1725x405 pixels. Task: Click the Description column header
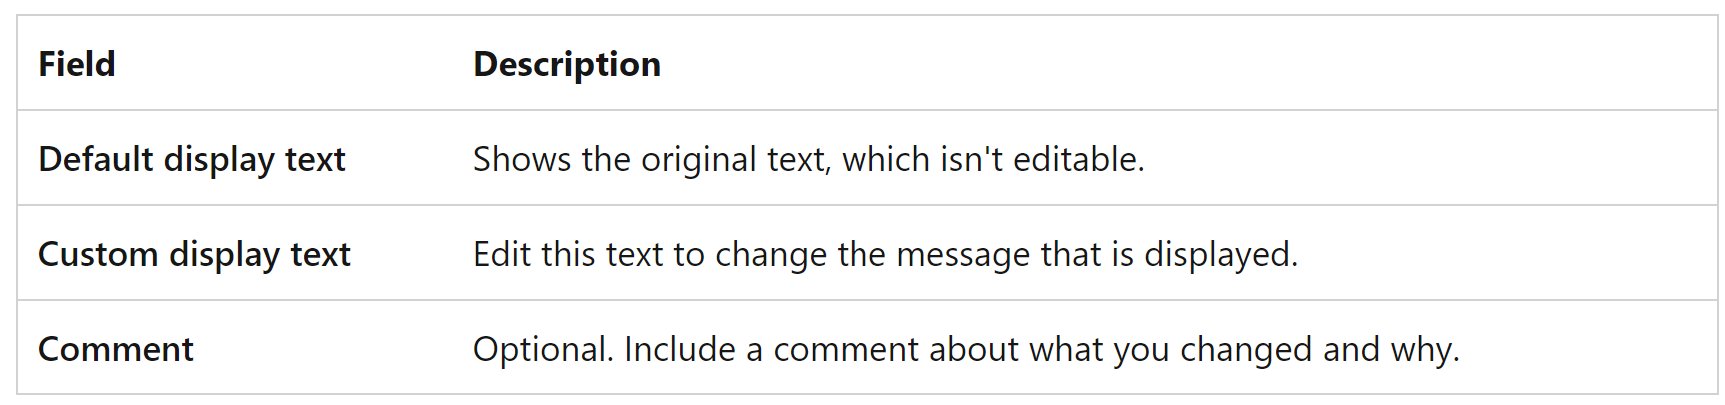(x=566, y=64)
